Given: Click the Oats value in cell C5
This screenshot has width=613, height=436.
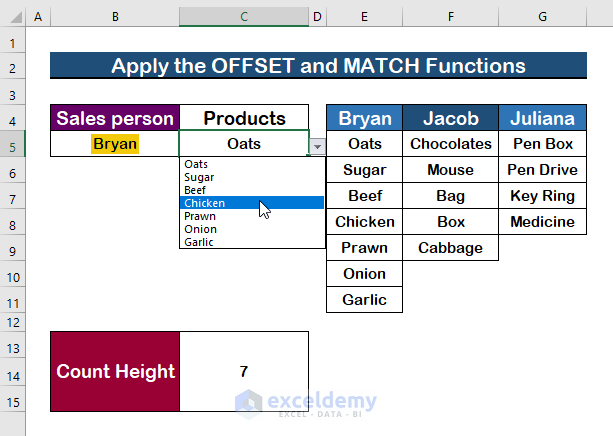Looking at the screenshot, I should tap(244, 144).
